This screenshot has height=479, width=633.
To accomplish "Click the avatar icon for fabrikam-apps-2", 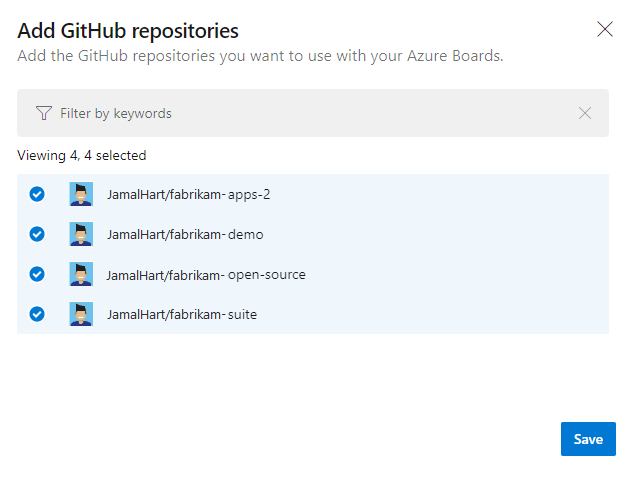I will coord(81,194).
